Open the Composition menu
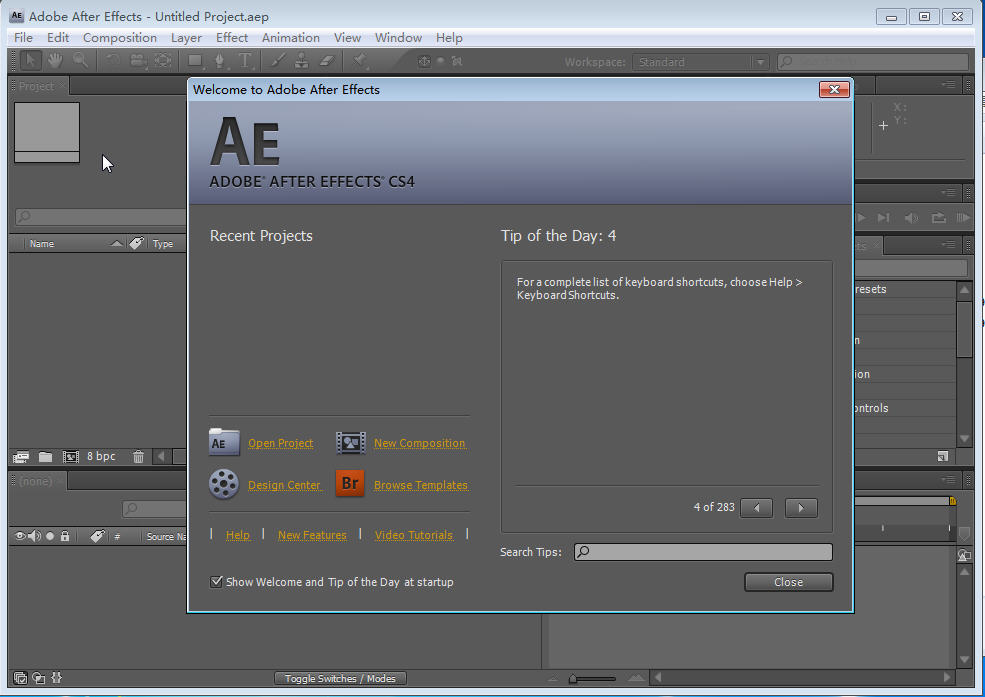The height and width of the screenshot is (697, 985). pyautogui.click(x=120, y=38)
